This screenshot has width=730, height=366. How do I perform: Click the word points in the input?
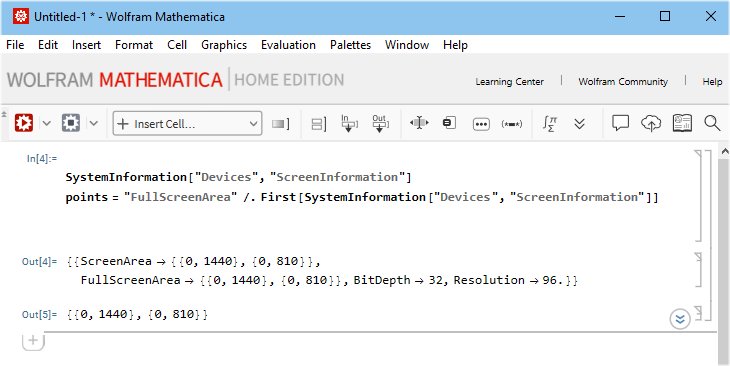87,197
